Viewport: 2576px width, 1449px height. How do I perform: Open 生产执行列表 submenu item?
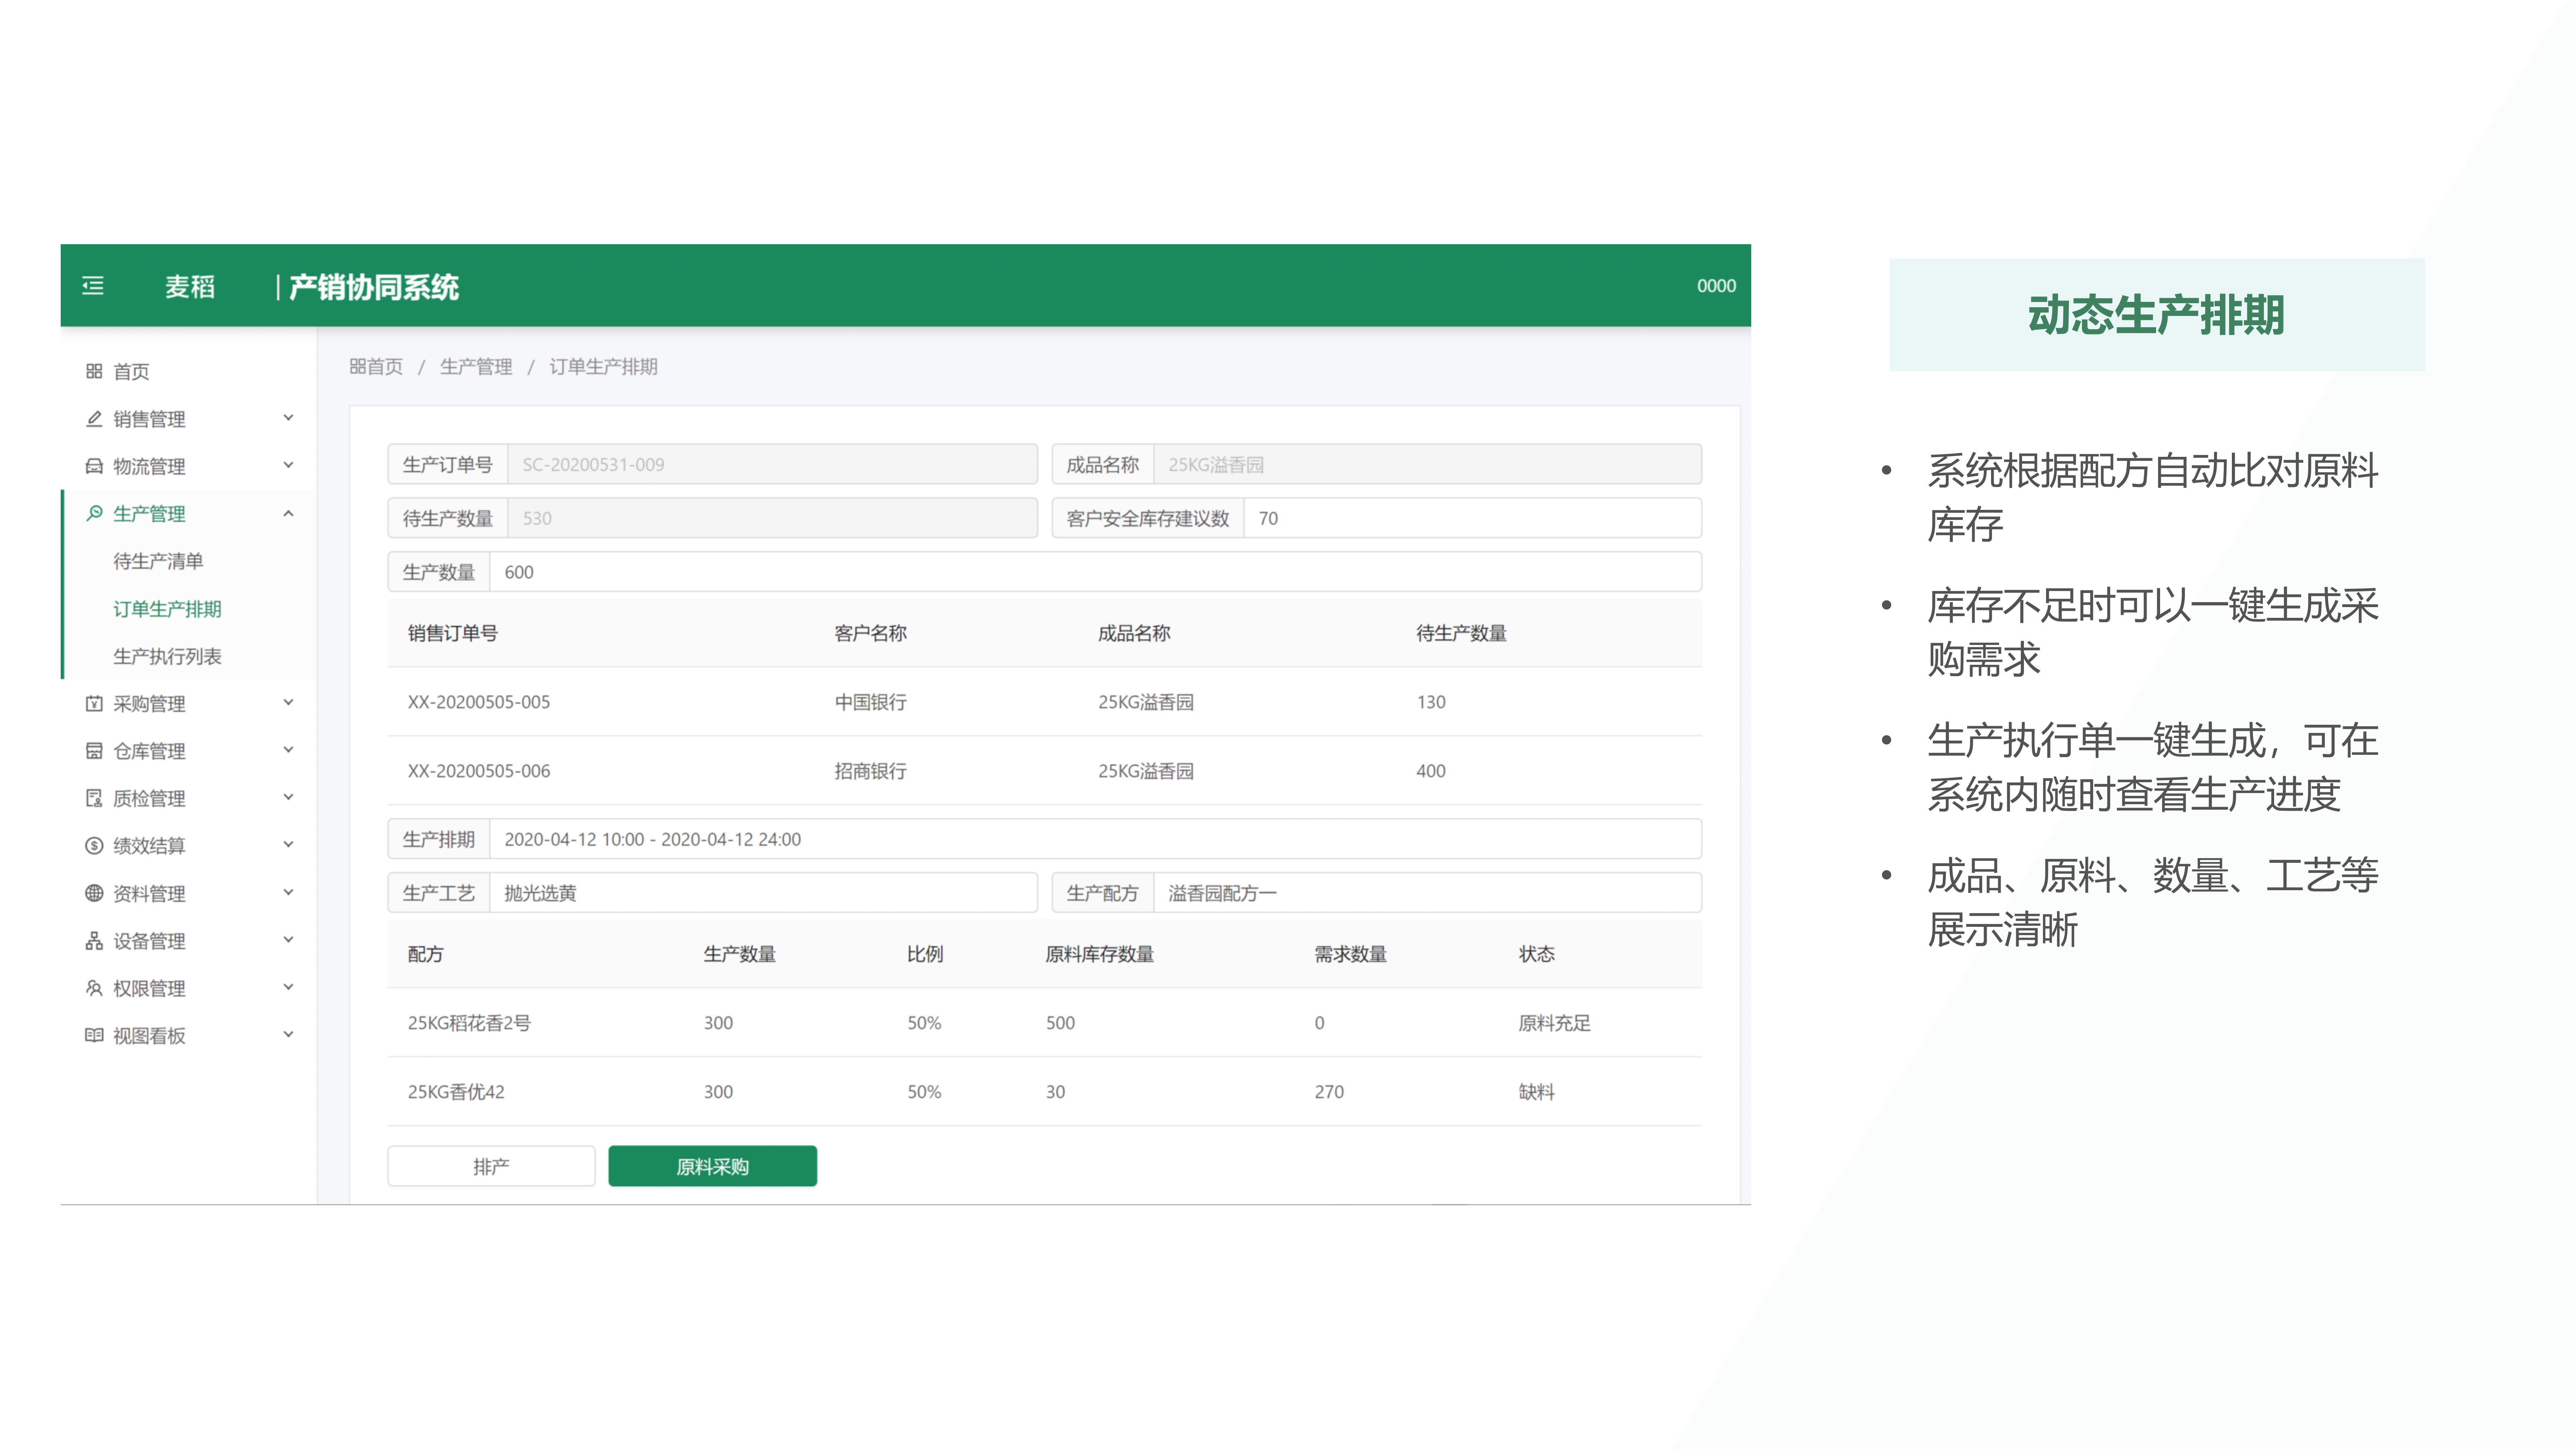coord(167,656)
